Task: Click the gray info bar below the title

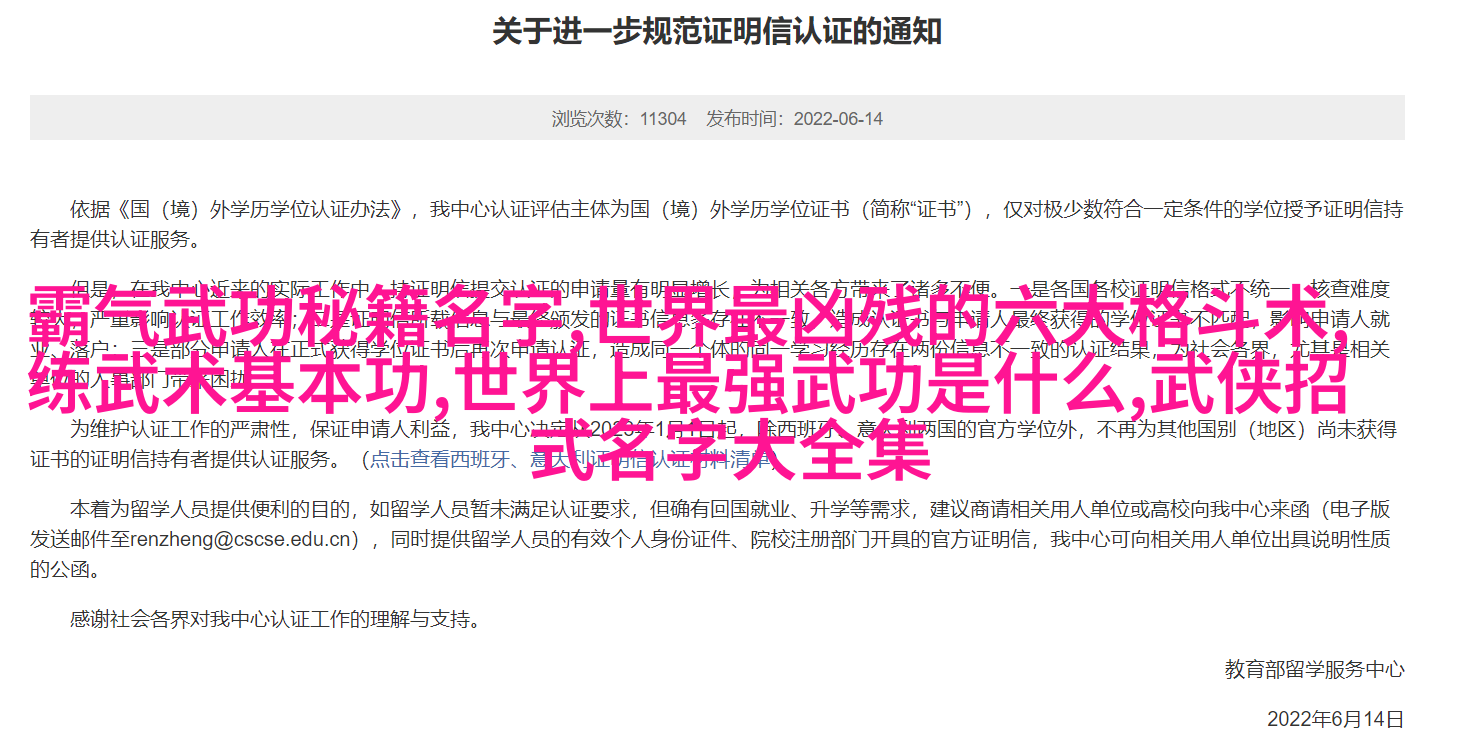Action: (x=717, y=118)
